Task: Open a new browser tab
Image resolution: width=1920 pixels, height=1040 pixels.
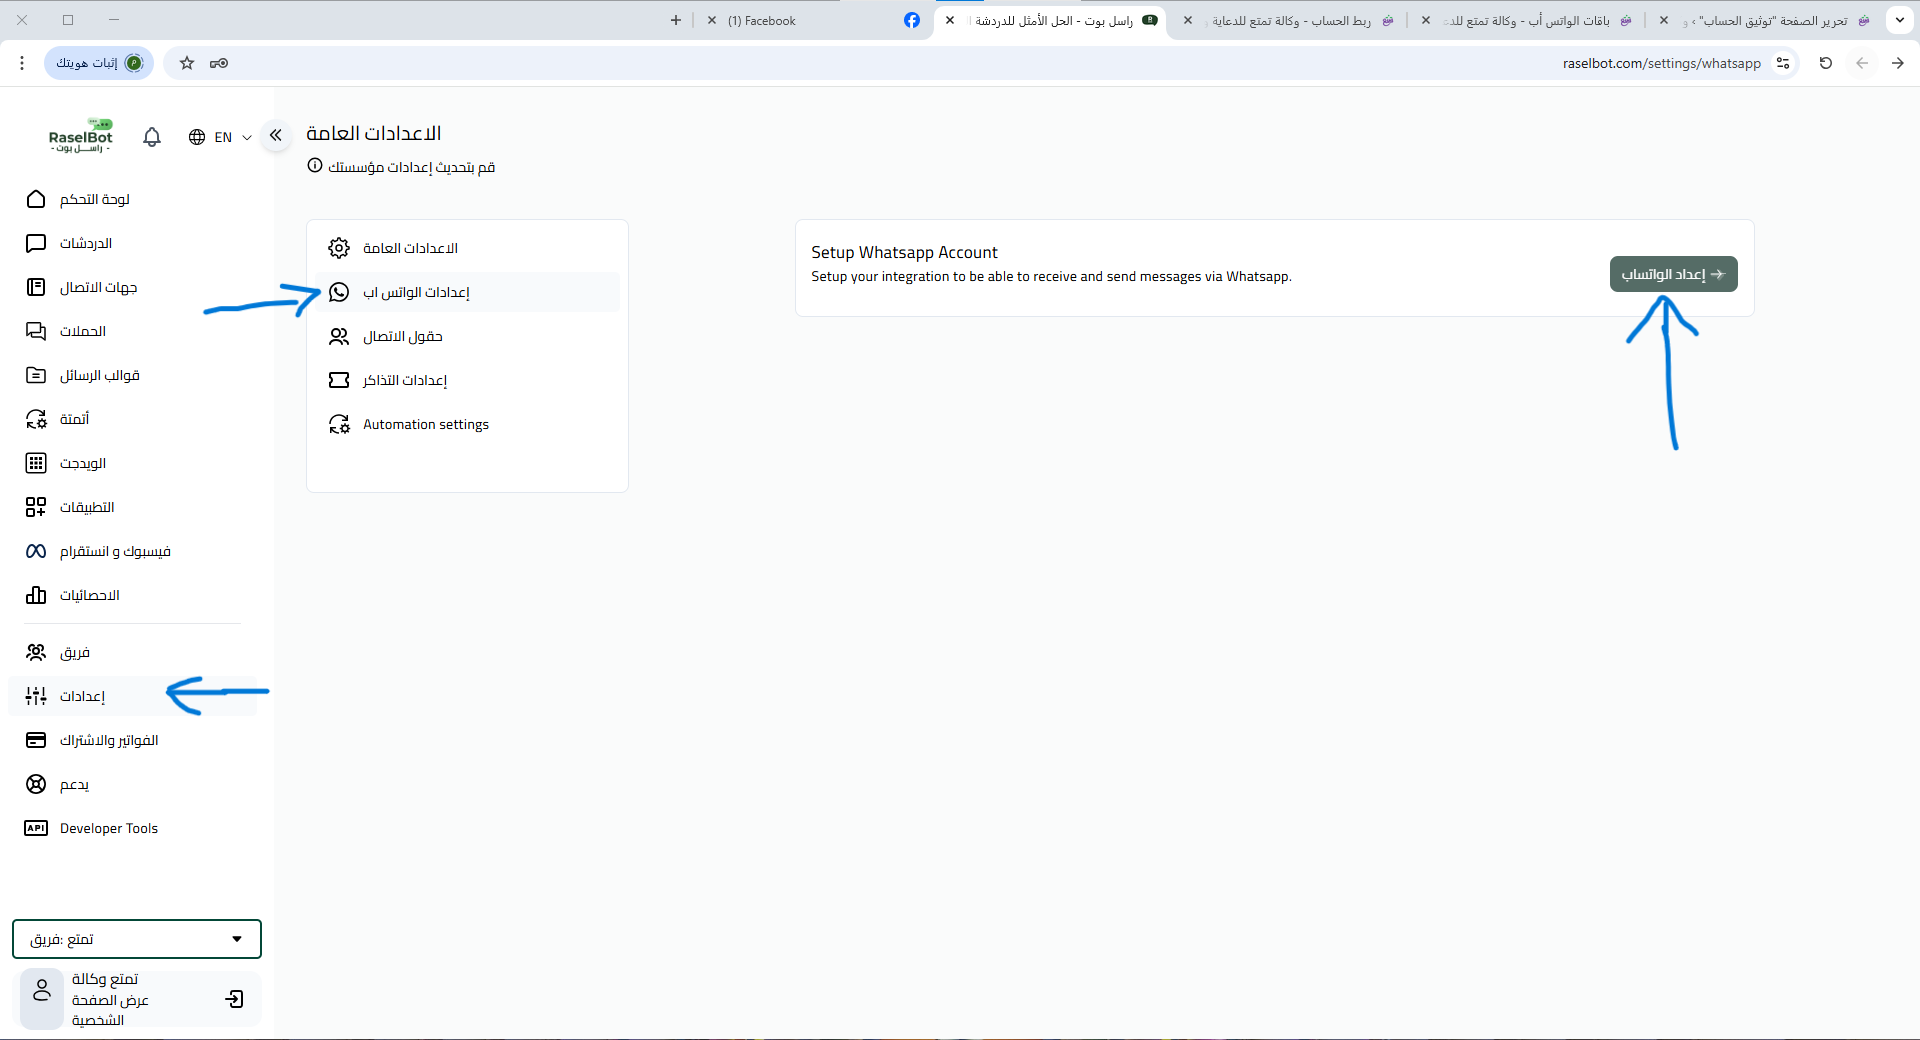Action: click(x=676, y=20)
